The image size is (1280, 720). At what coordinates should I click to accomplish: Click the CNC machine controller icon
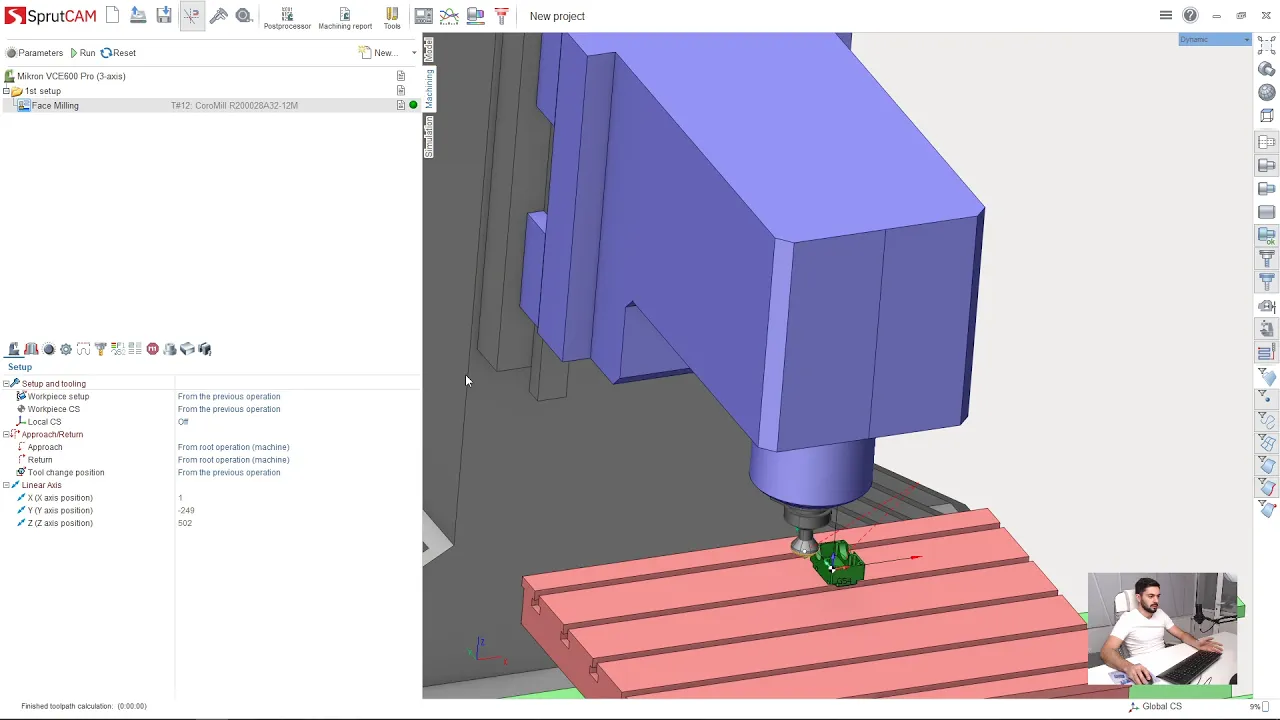point(424,15)
